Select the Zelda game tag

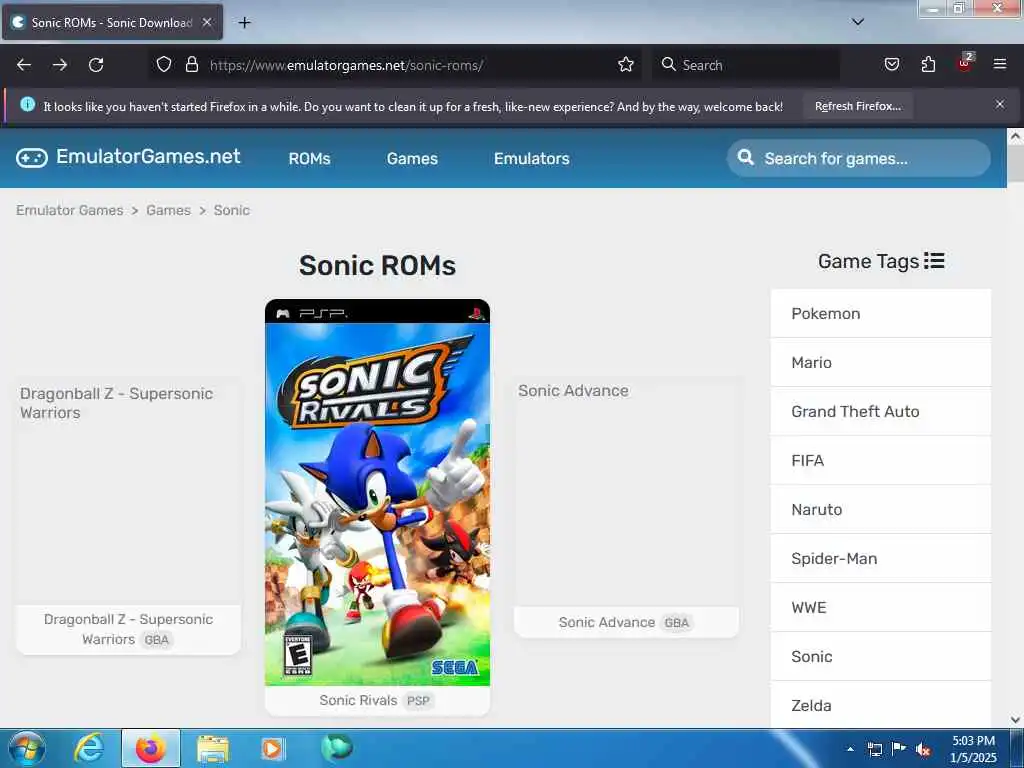click(x=880, y=705)
